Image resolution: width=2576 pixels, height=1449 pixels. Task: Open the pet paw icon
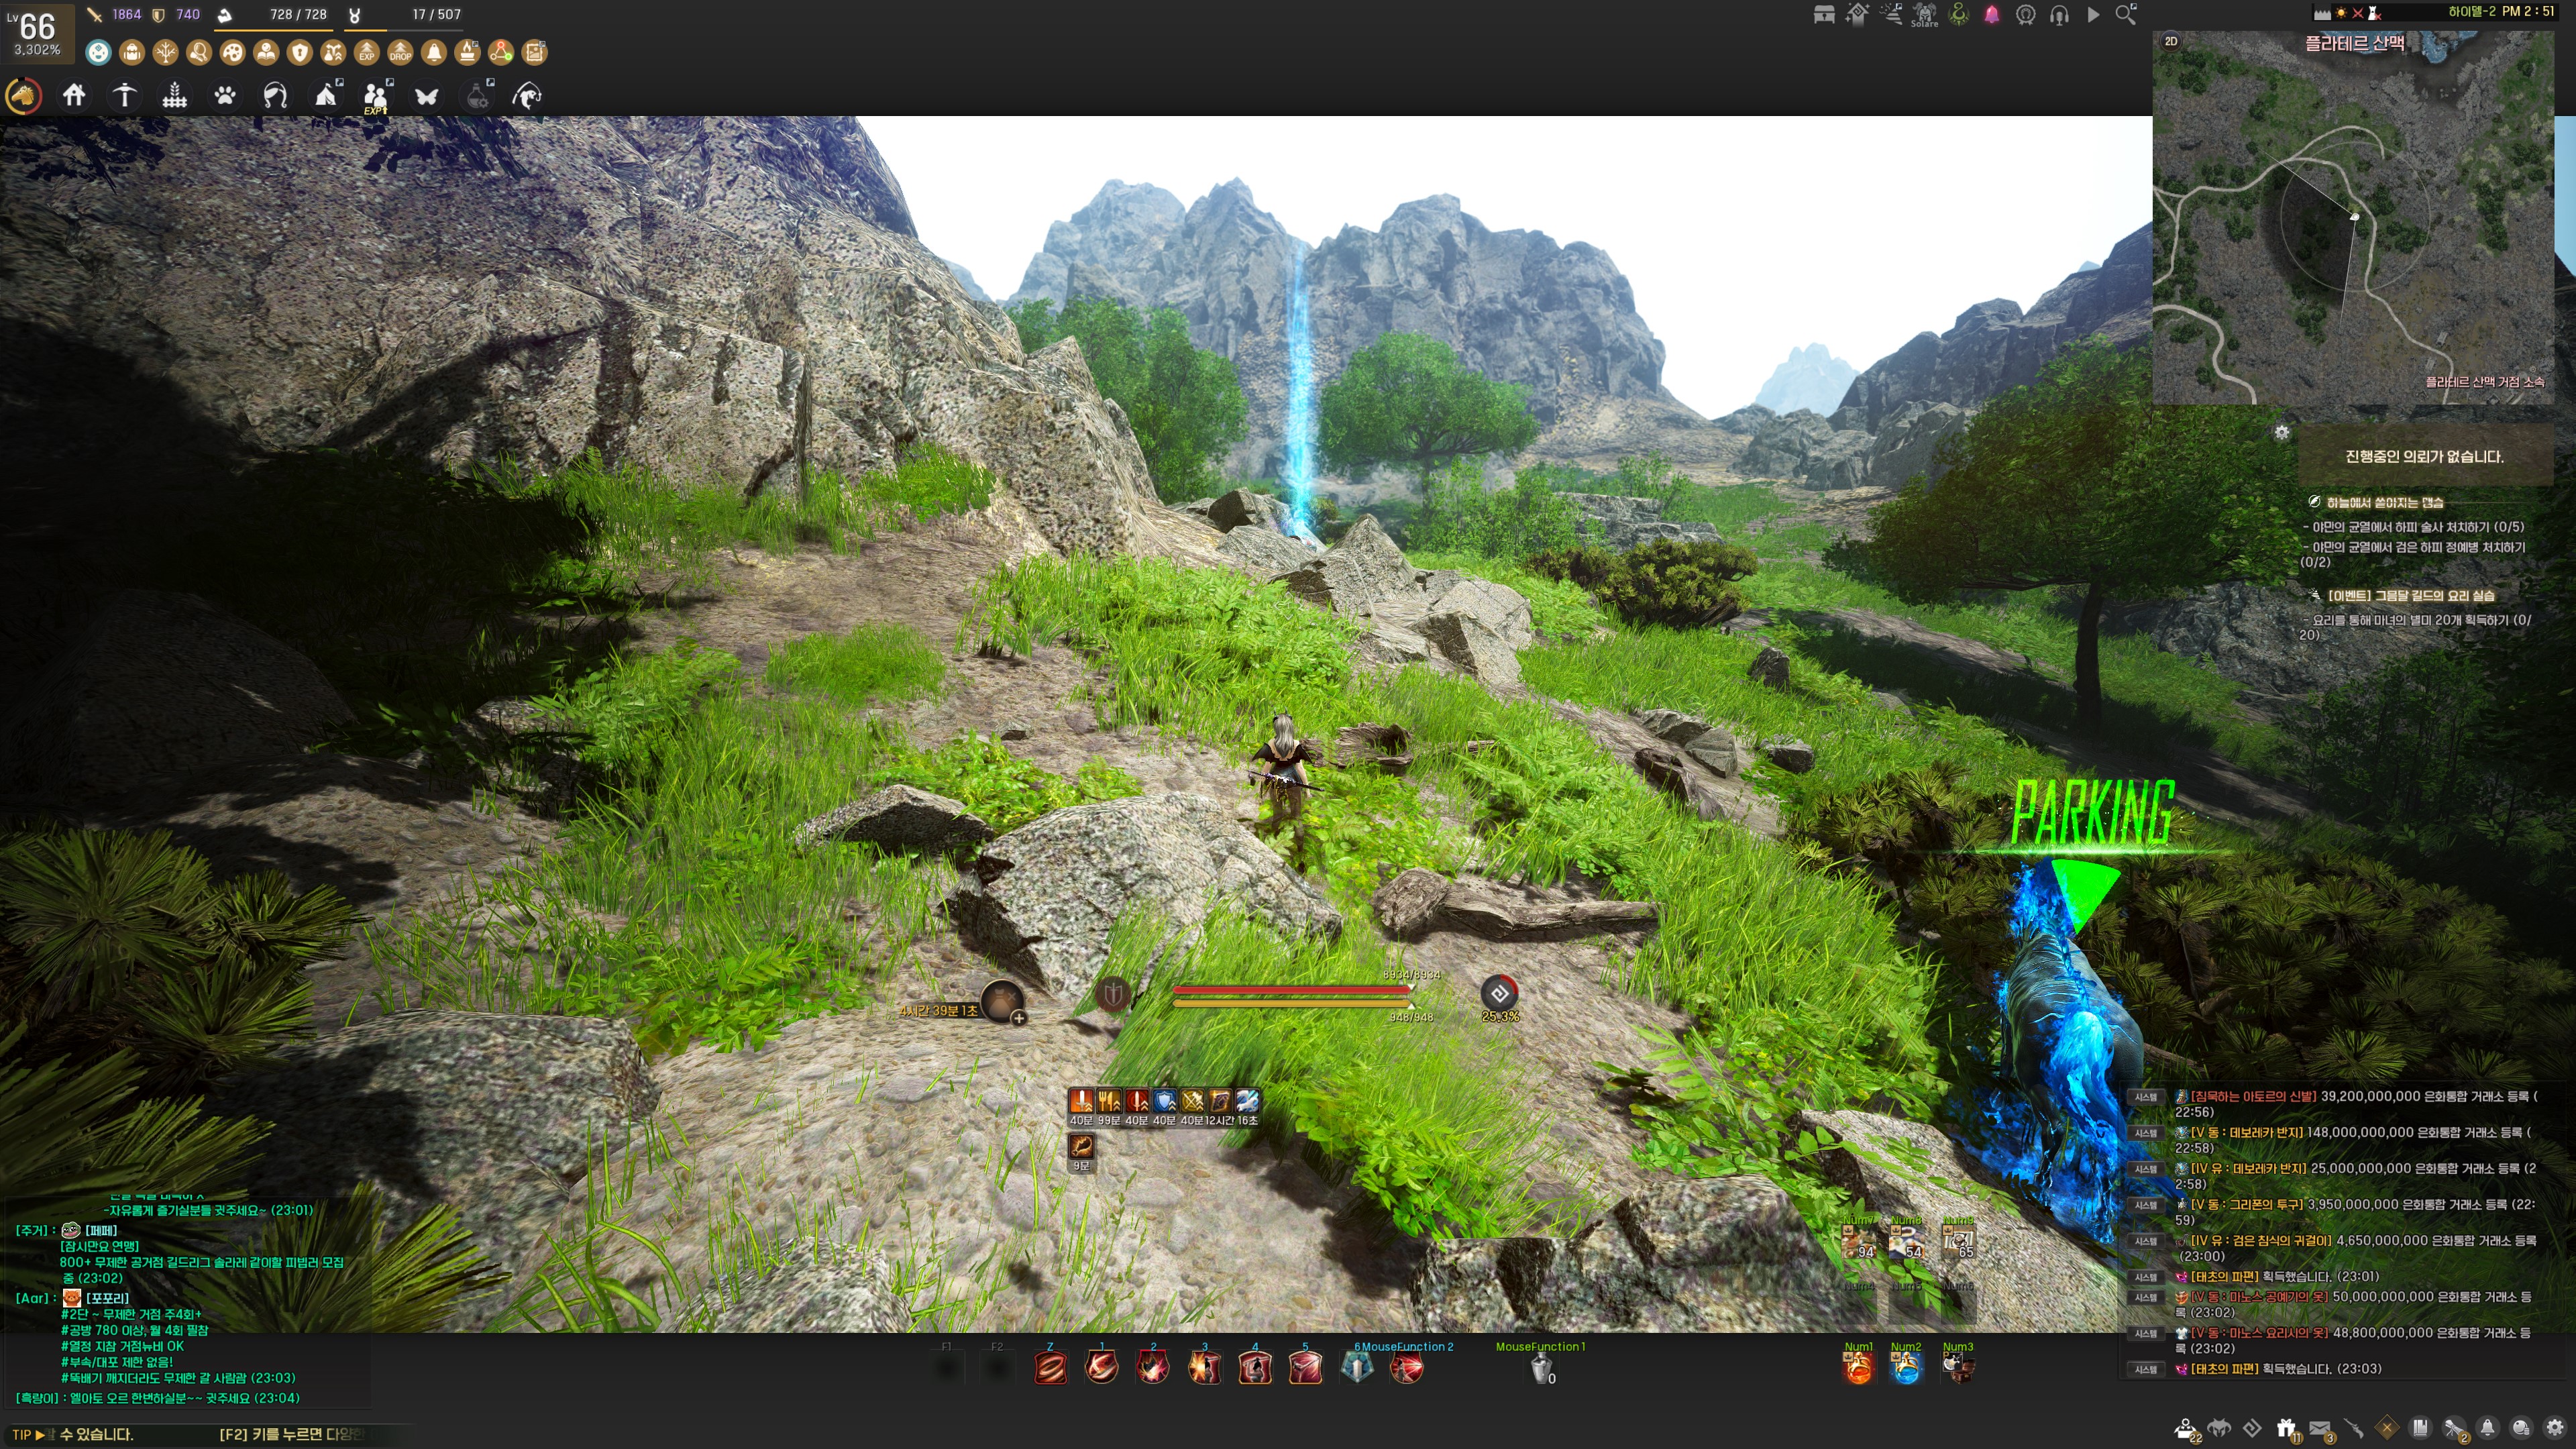click(x=225, y=95)
